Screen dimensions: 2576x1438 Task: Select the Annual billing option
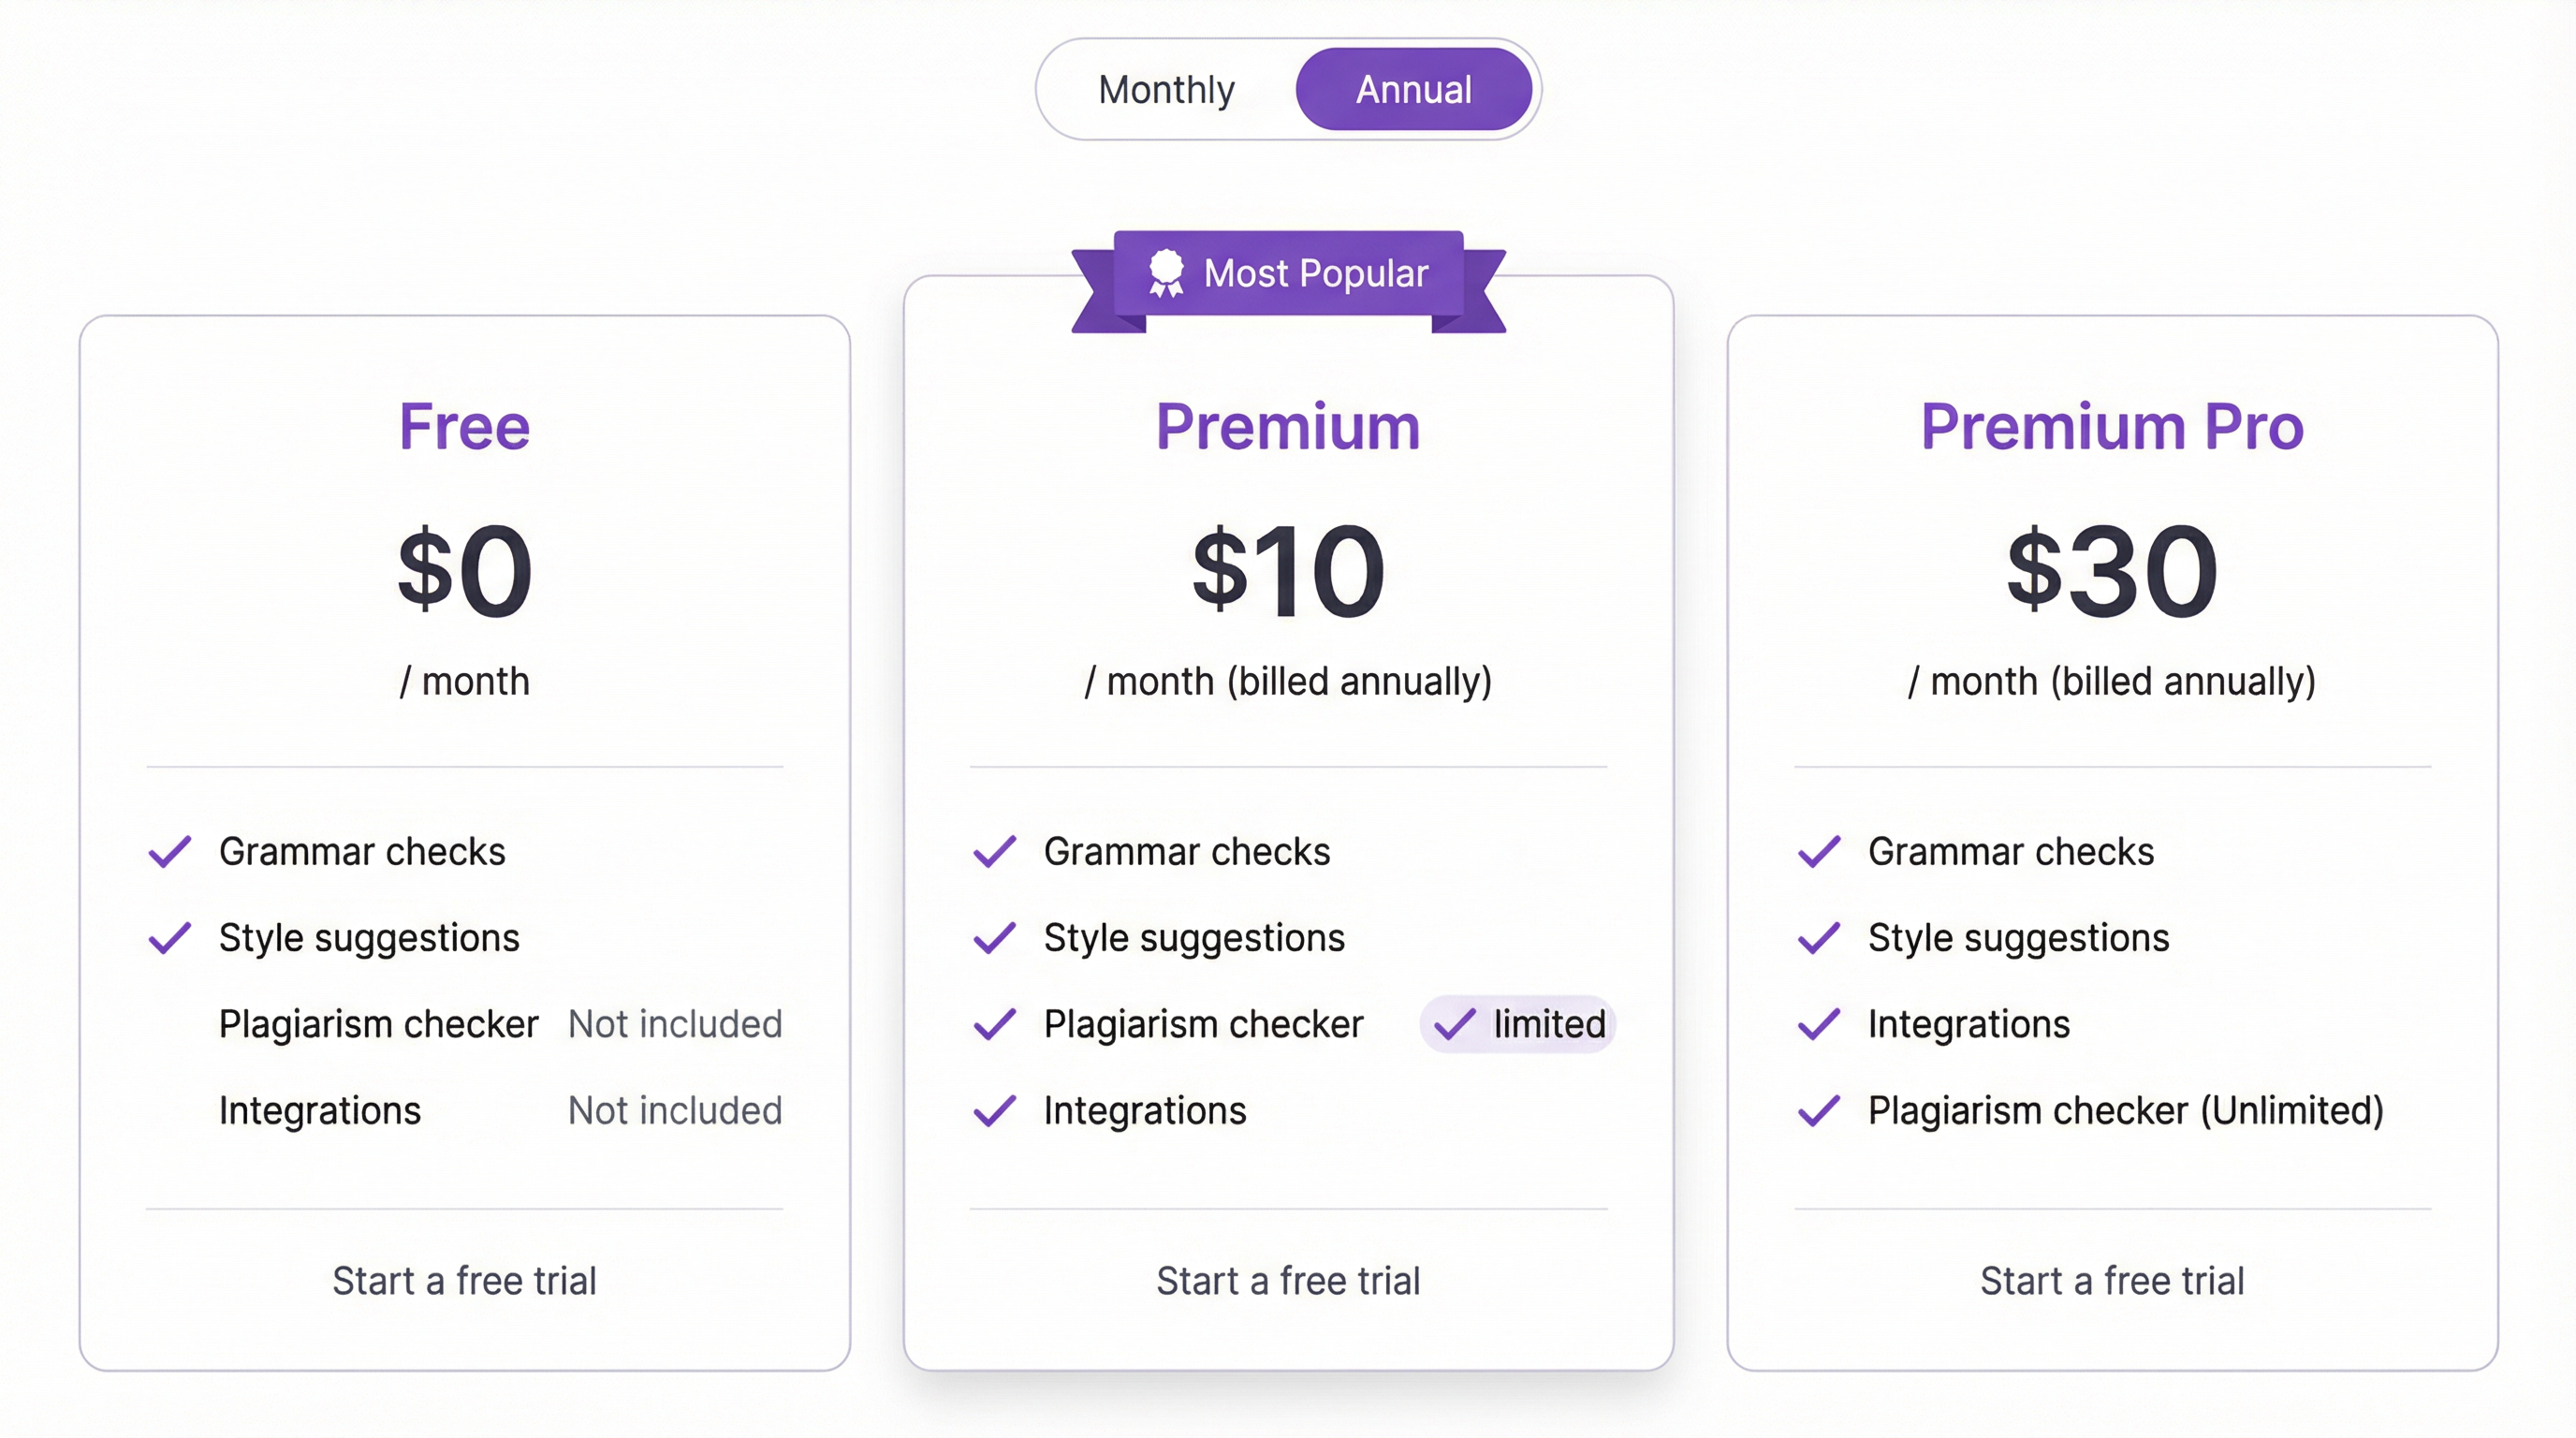click(1413, 90)
